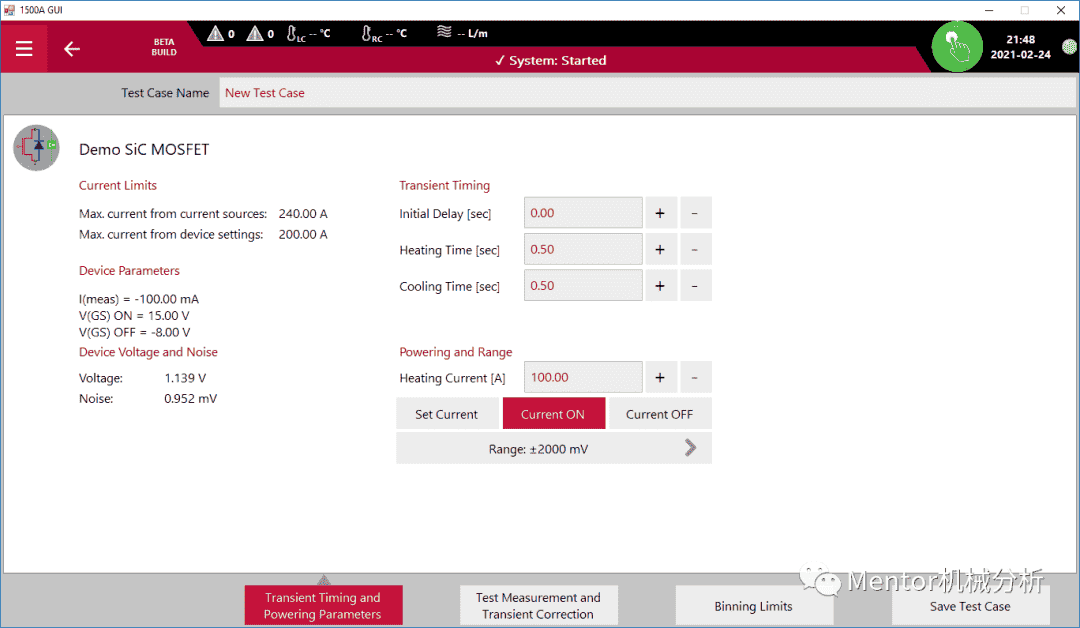Decrease Heating Current with minus
This screenshot has width=1080, height=628.
(x=694, y=377)
